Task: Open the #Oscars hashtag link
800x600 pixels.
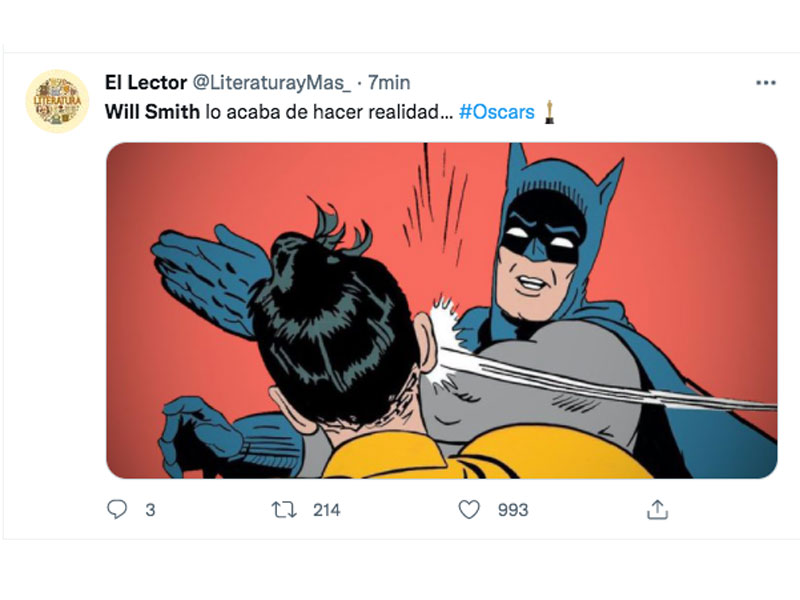Action: click(496, 111)
